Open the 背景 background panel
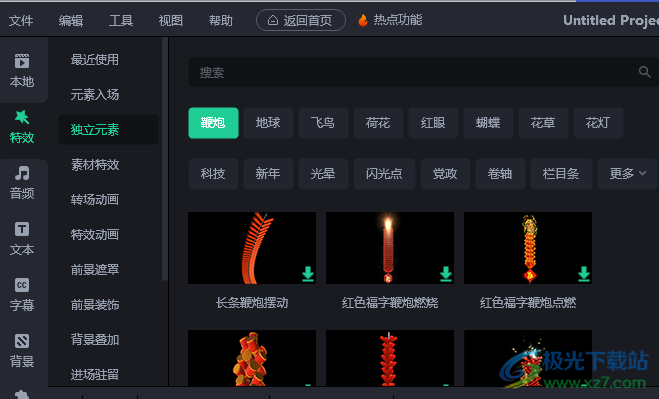The height and width of the screenshot is (399, 659). 22,350
